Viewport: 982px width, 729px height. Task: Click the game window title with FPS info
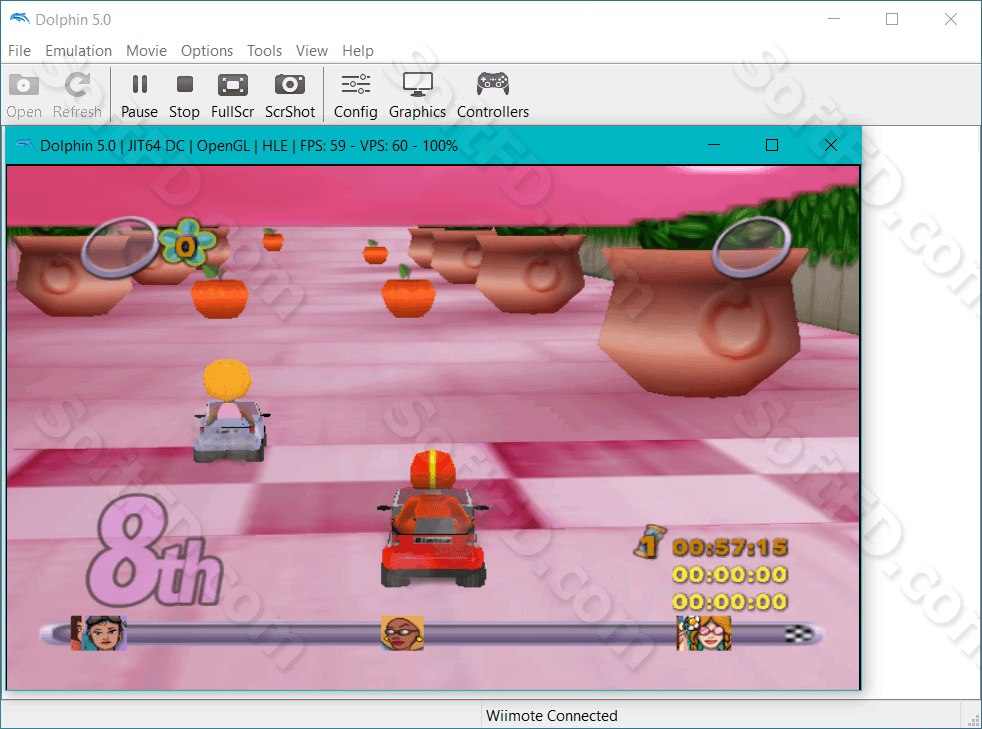[249, 146]
